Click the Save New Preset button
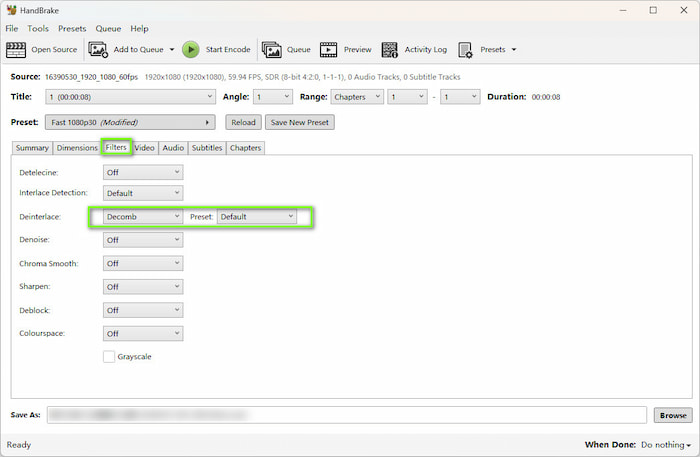 [300, 122]
